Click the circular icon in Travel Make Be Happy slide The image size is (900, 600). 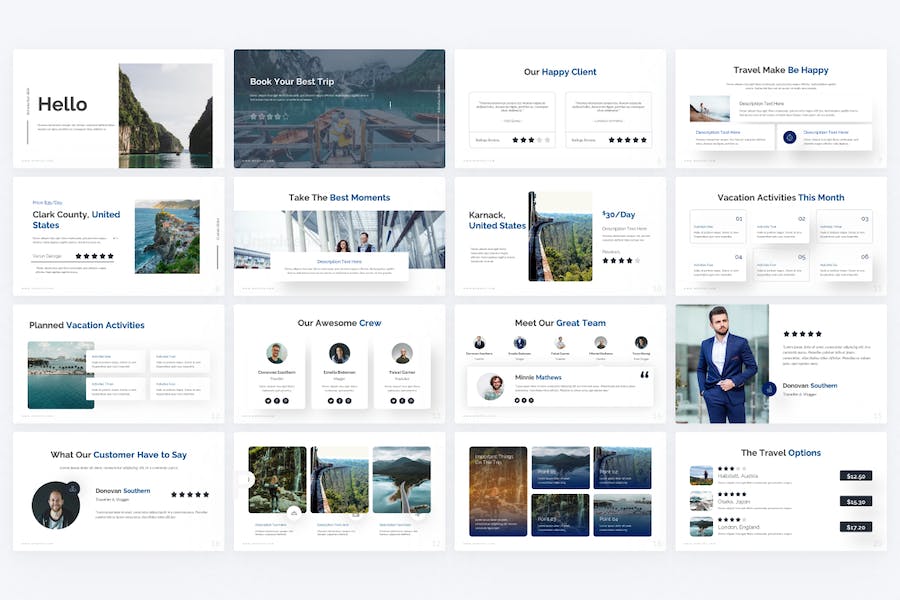click(789, 137)
